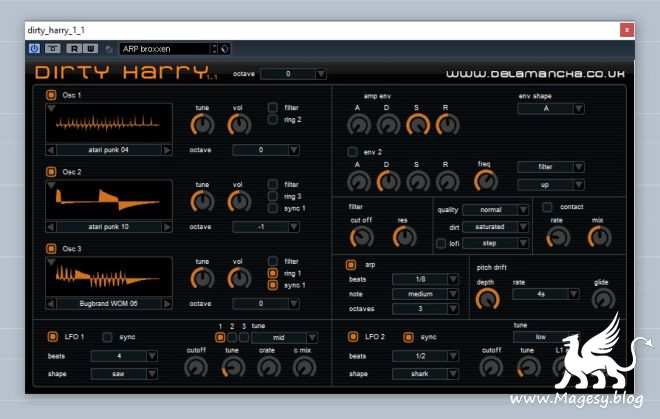Open the LFO 2 shape shark dropdown
This screenshot has width=660, height=419.
(426, 374)
